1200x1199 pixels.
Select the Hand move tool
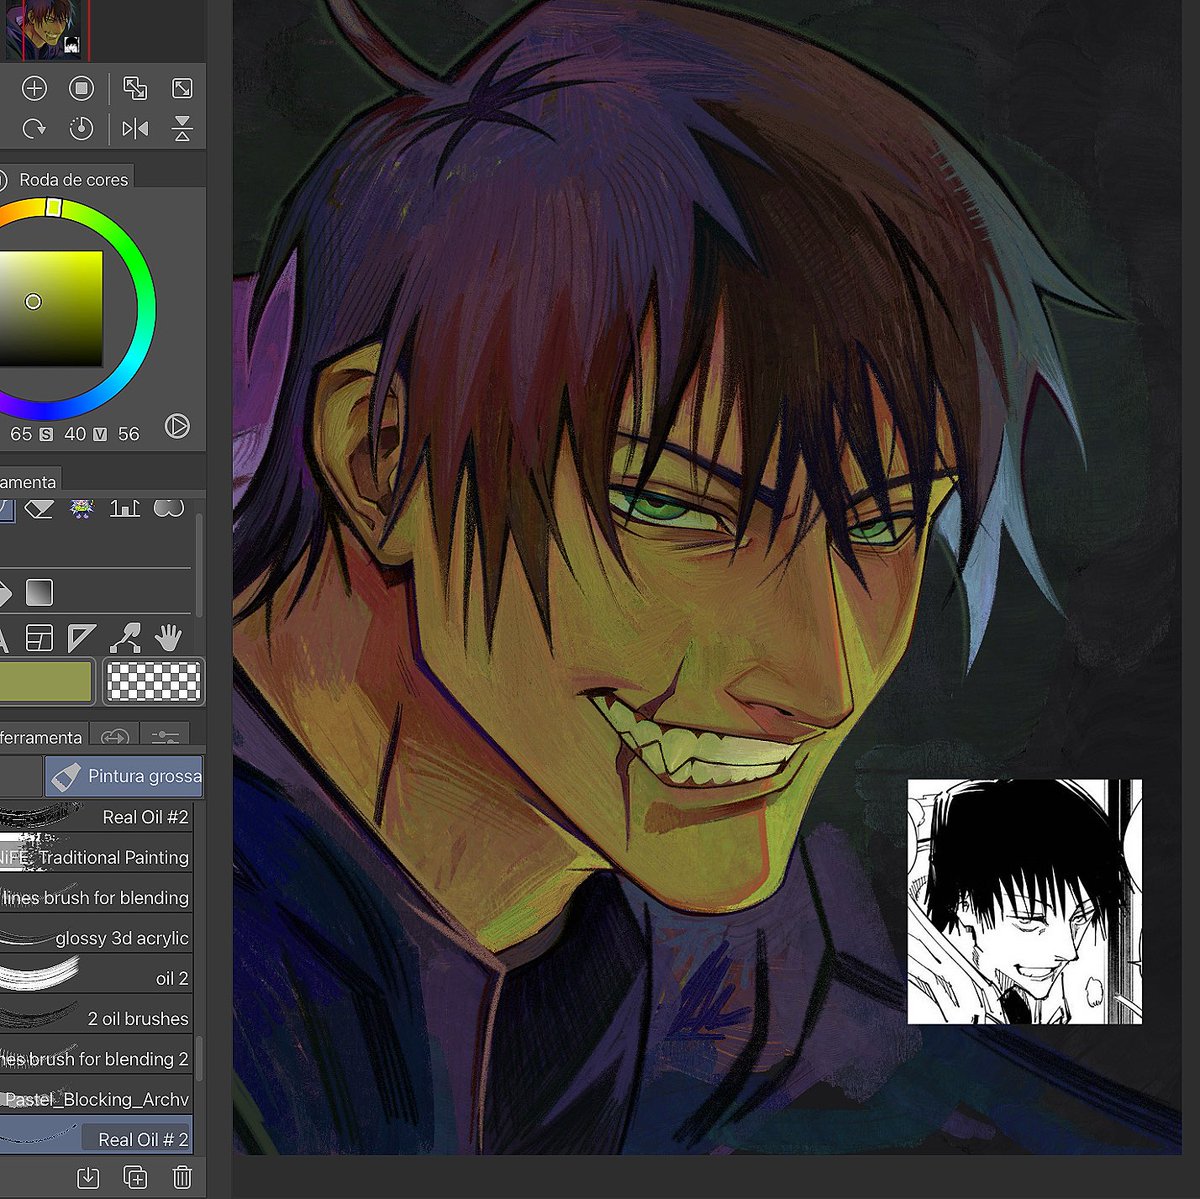(x=169, y=637)
